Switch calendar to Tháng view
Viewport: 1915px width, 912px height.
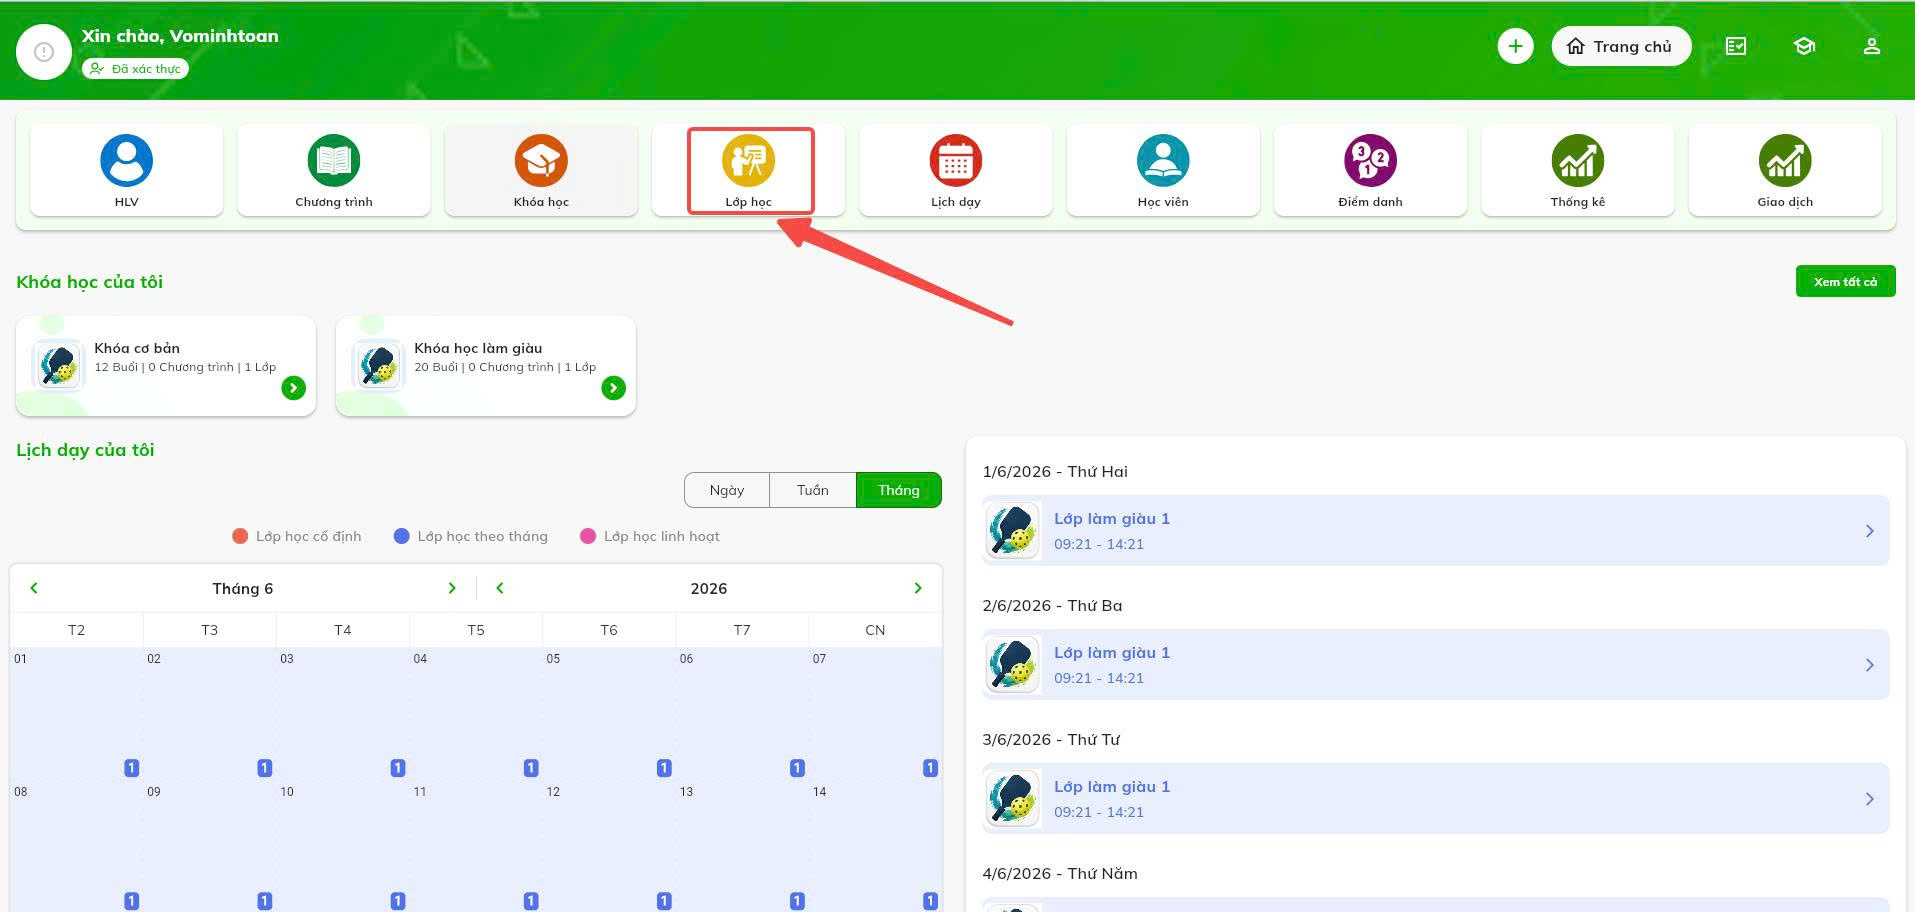pos(899,490)
